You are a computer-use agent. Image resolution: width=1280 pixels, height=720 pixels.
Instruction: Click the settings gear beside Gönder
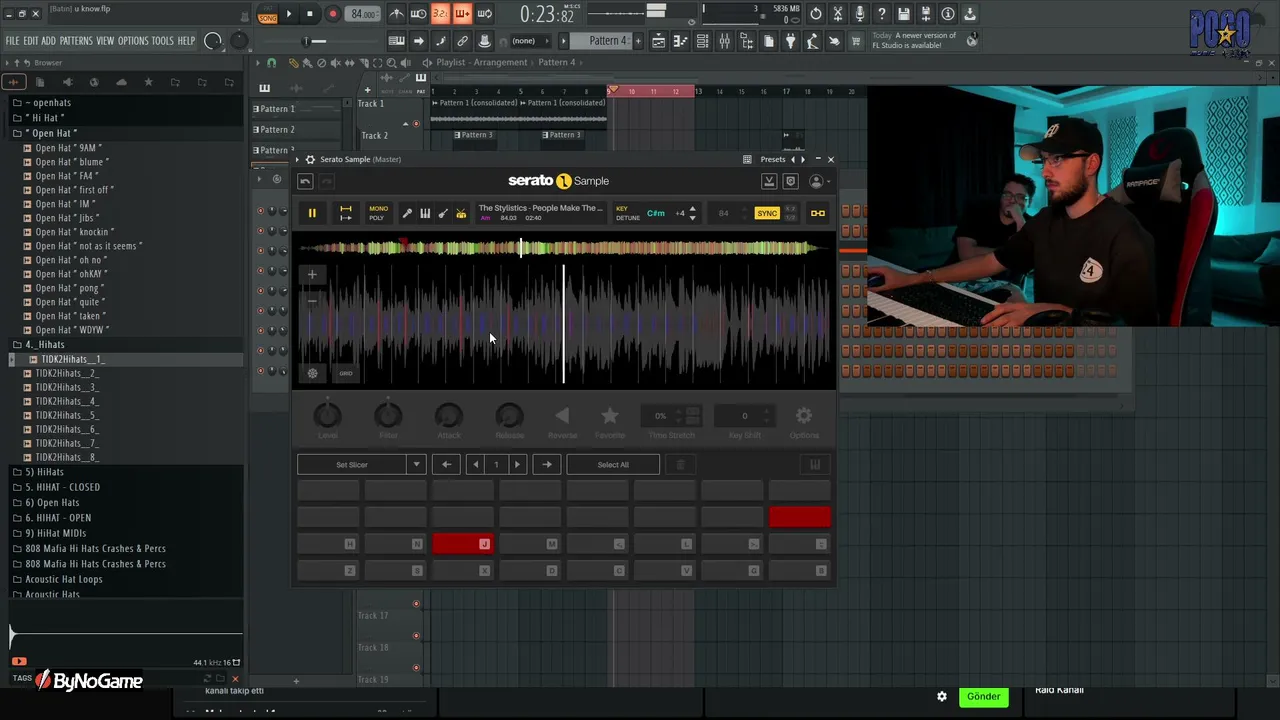pyautogui.click(x=942, y=696)
